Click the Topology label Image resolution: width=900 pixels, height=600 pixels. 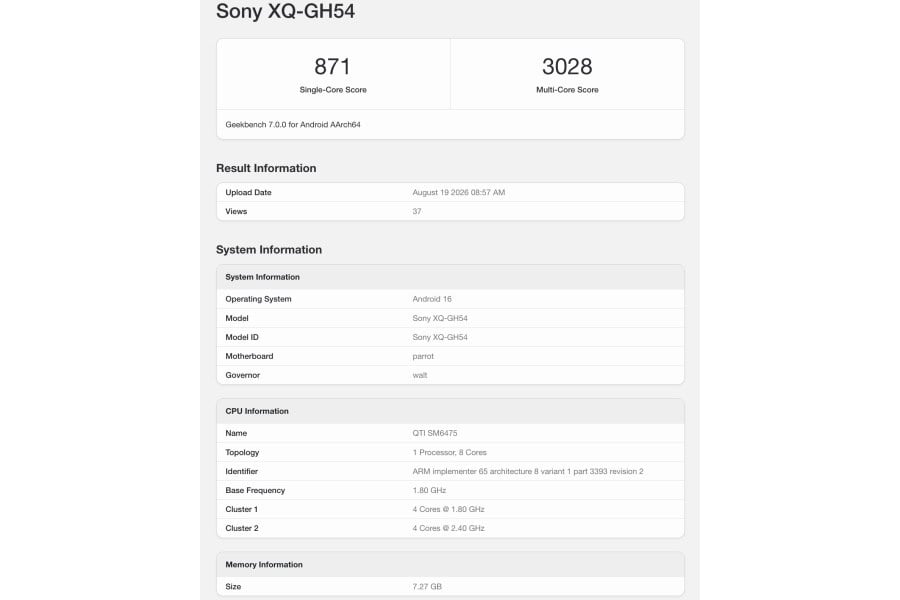(x=242, y=452)
